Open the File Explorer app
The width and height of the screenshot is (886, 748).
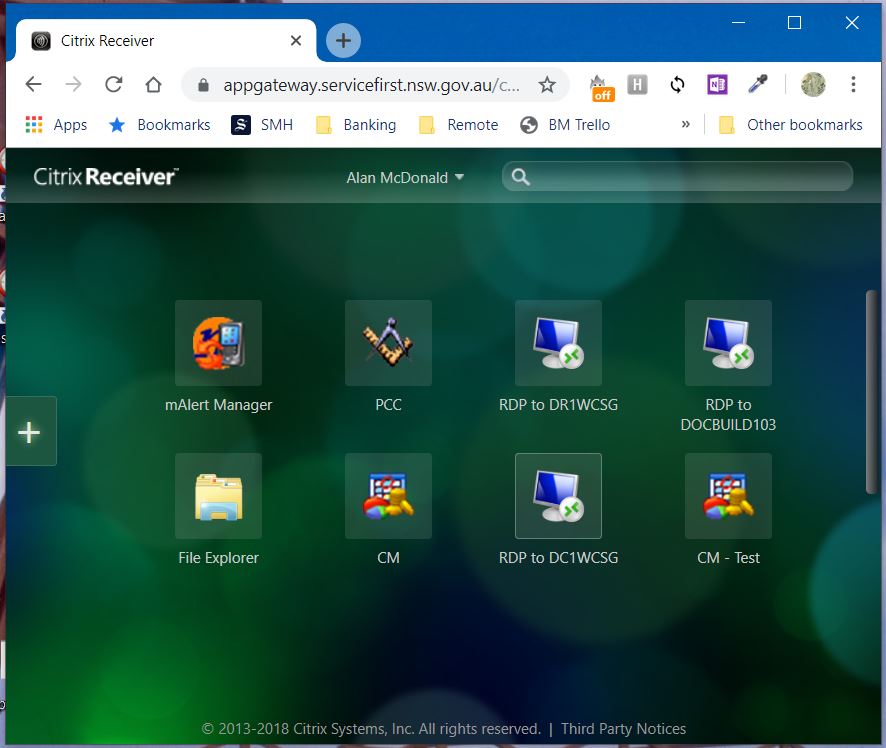coord(218,496)
